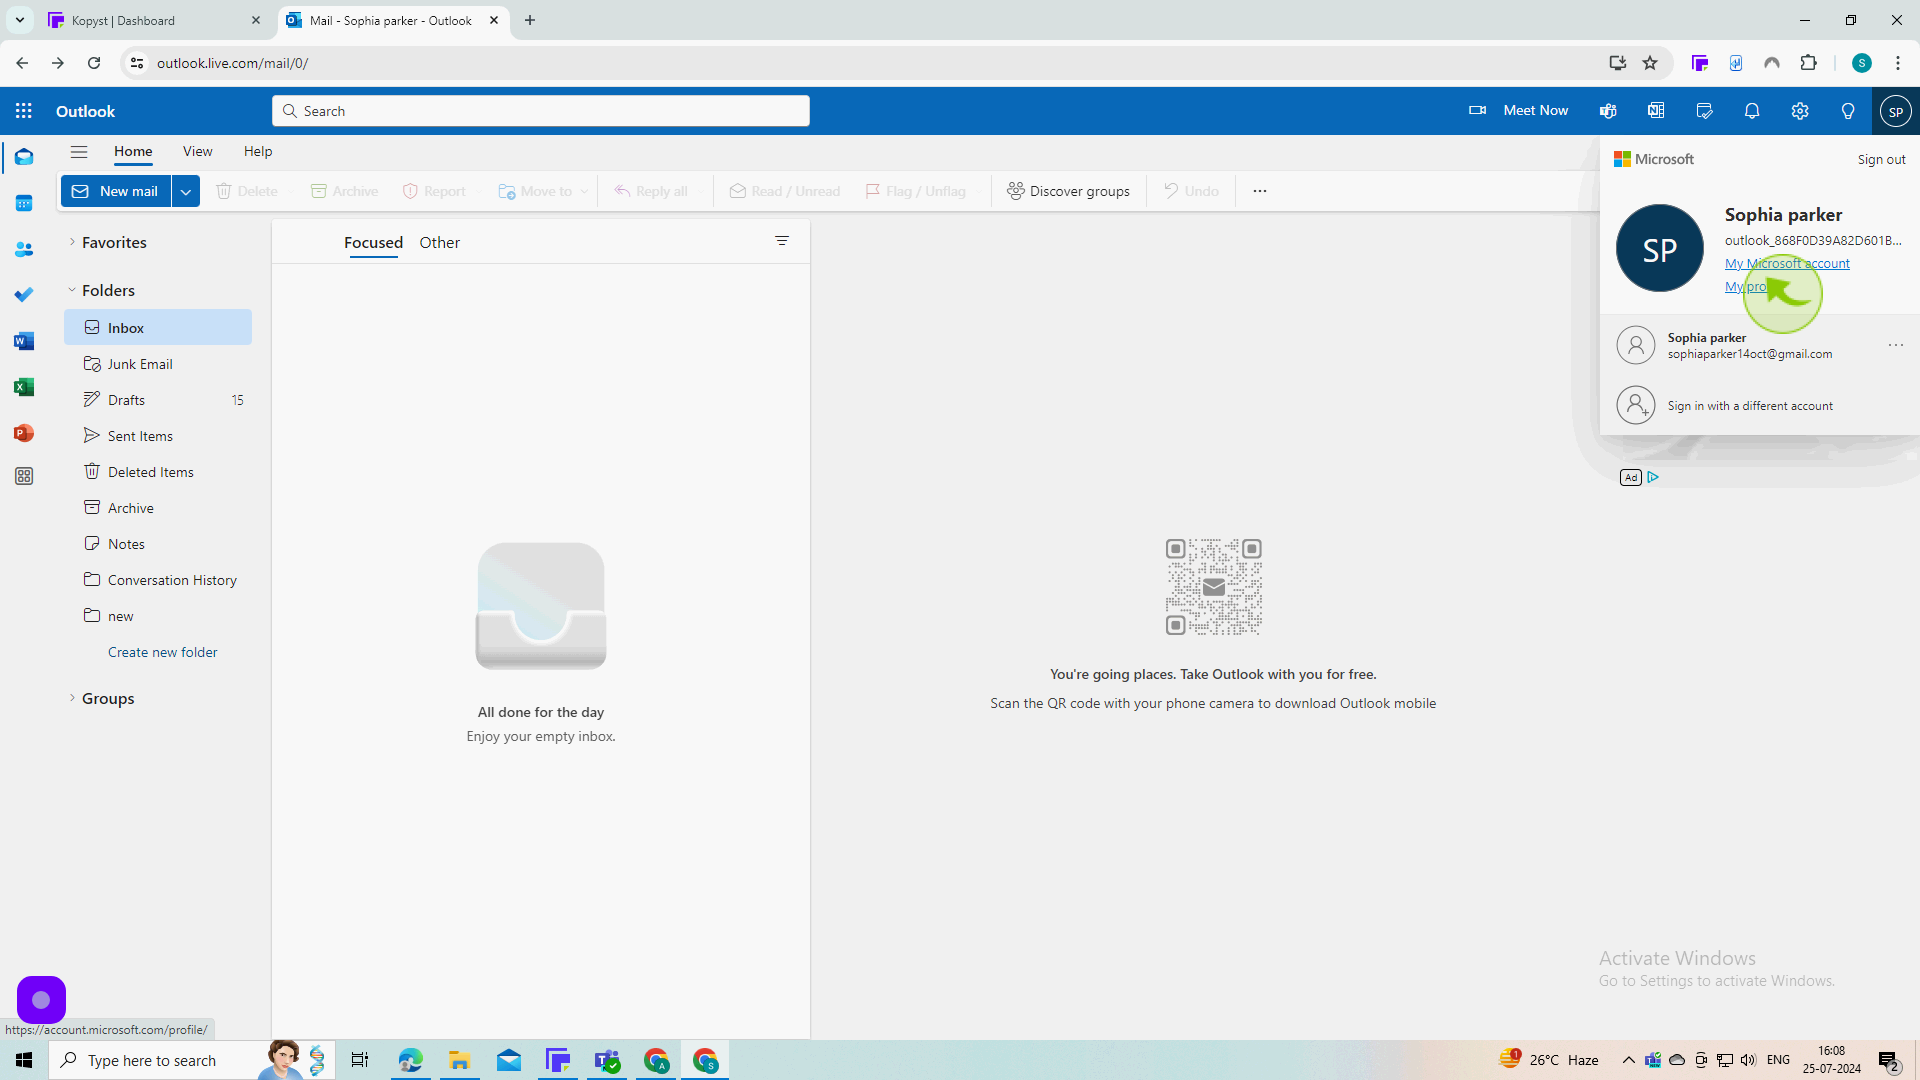Expand the Favorites folder section
The image size is (1920, 1080).
click(x=73, y=243)
